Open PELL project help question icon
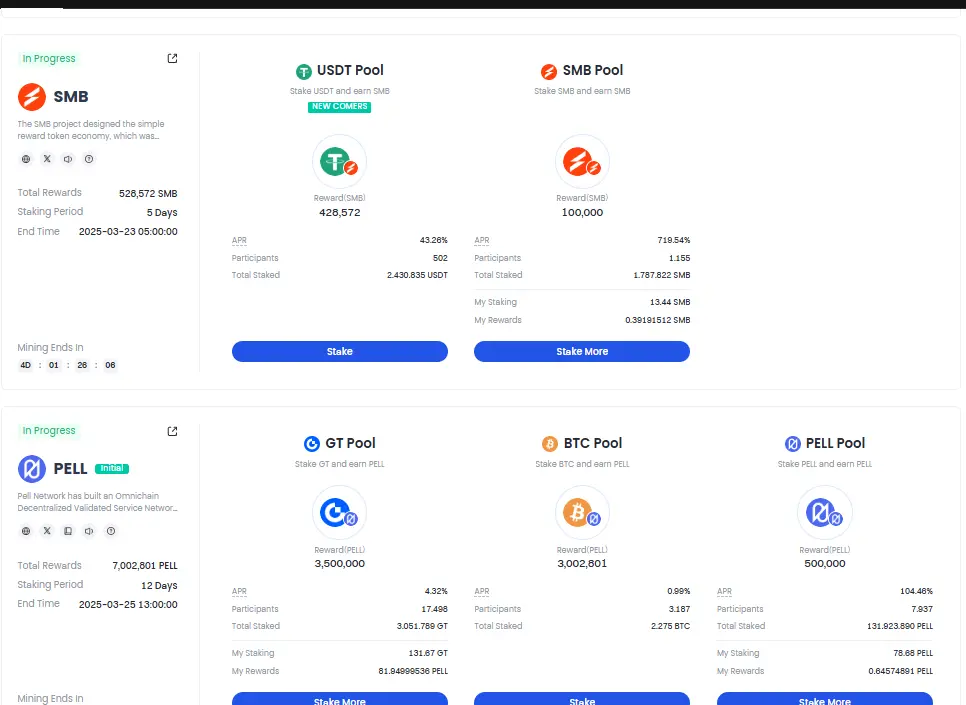The width and height of the screenshot is (966, 705). pos(111,531)
